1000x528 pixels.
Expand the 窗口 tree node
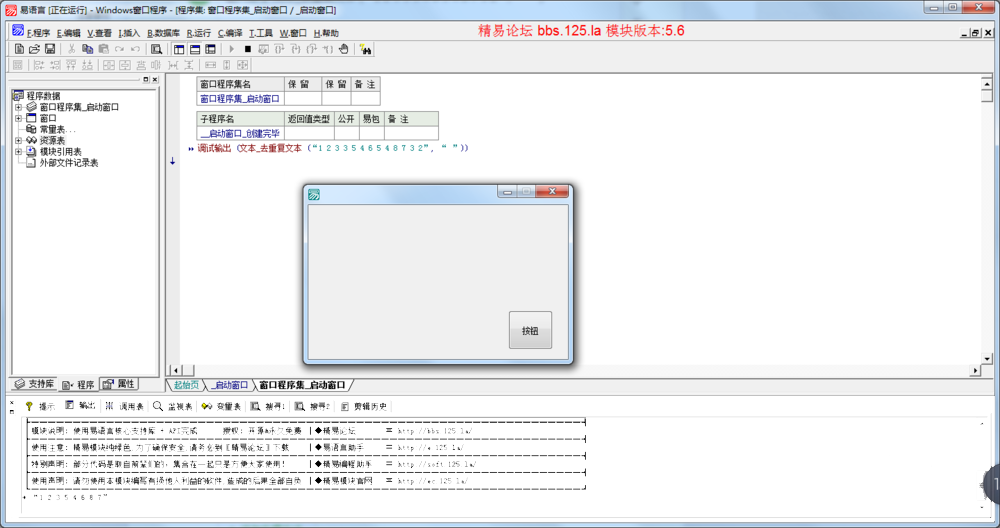coord(18,118)
